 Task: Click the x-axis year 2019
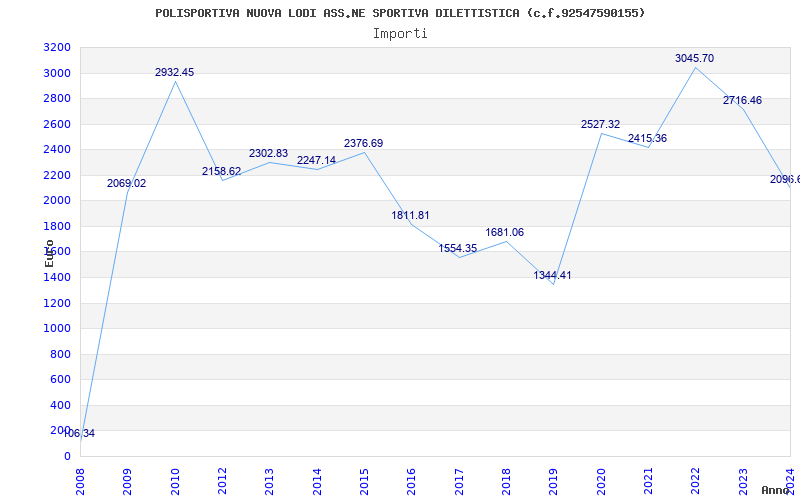[553, 481]
